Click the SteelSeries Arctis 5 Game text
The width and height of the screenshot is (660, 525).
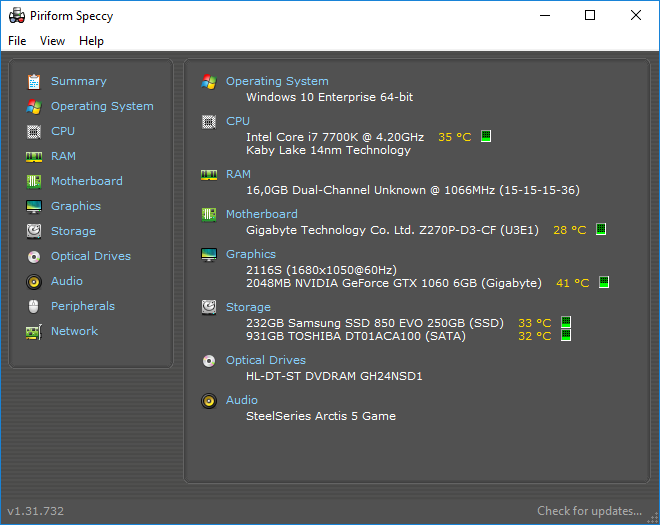point(321,416)
